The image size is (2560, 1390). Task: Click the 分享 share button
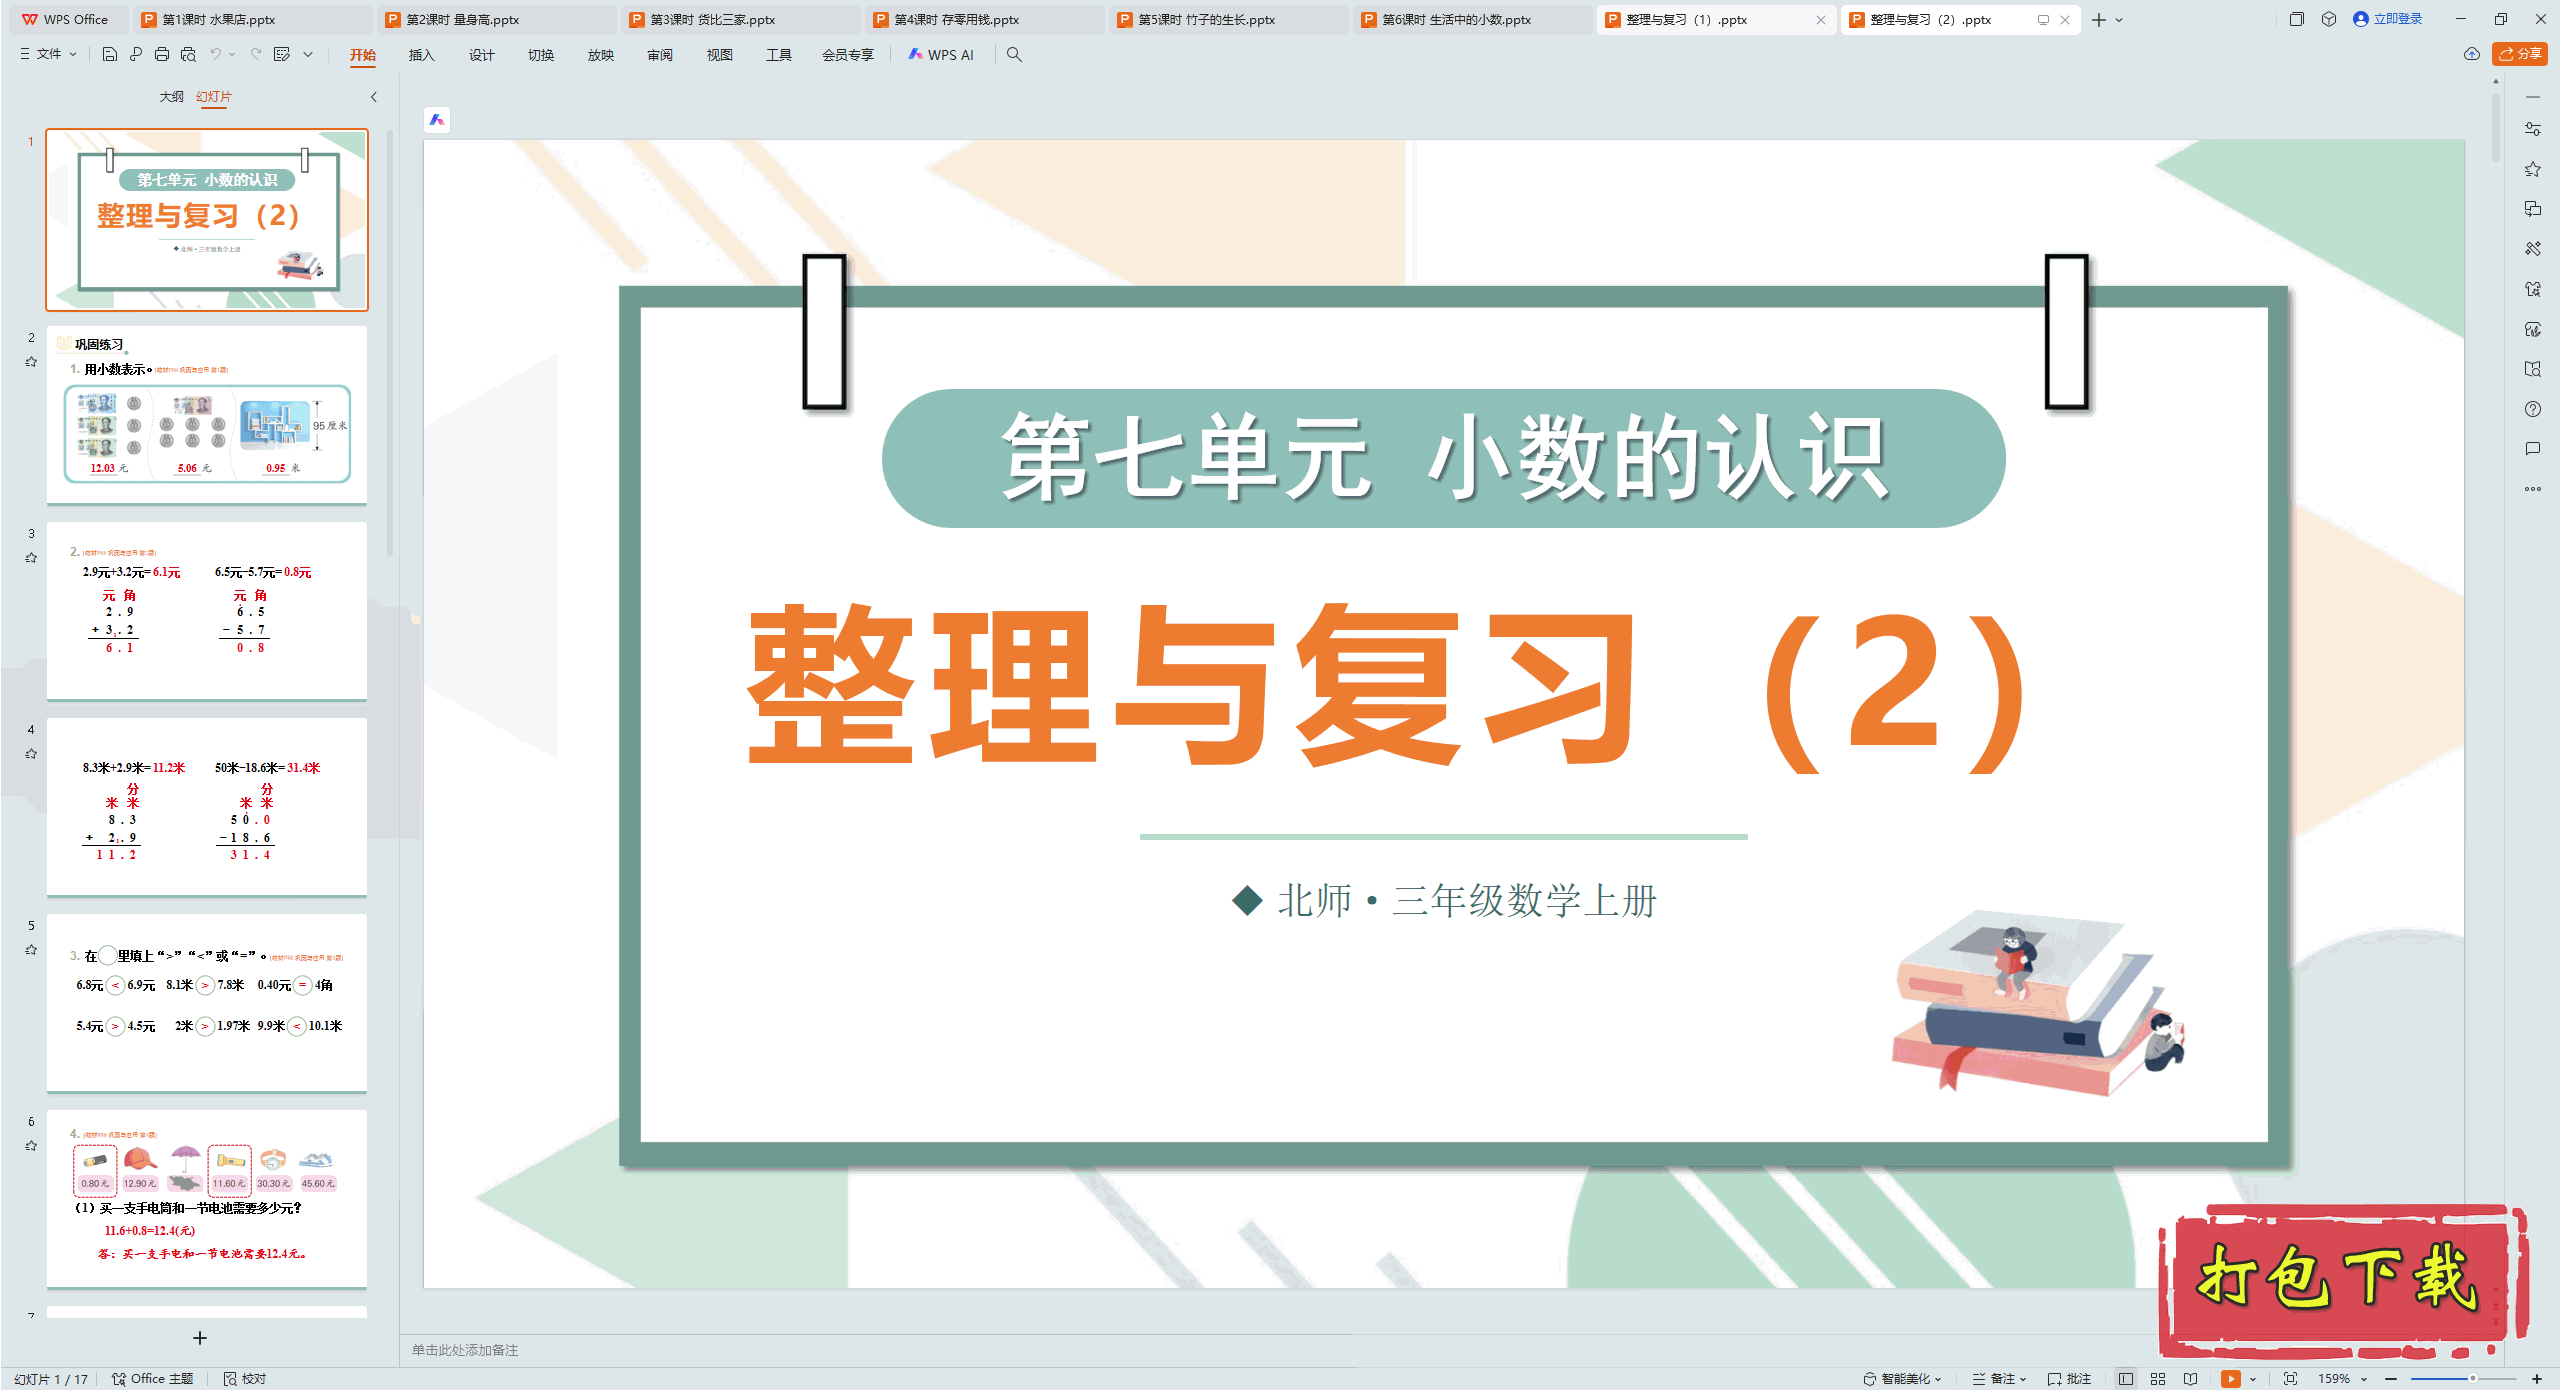(2520, 54)
